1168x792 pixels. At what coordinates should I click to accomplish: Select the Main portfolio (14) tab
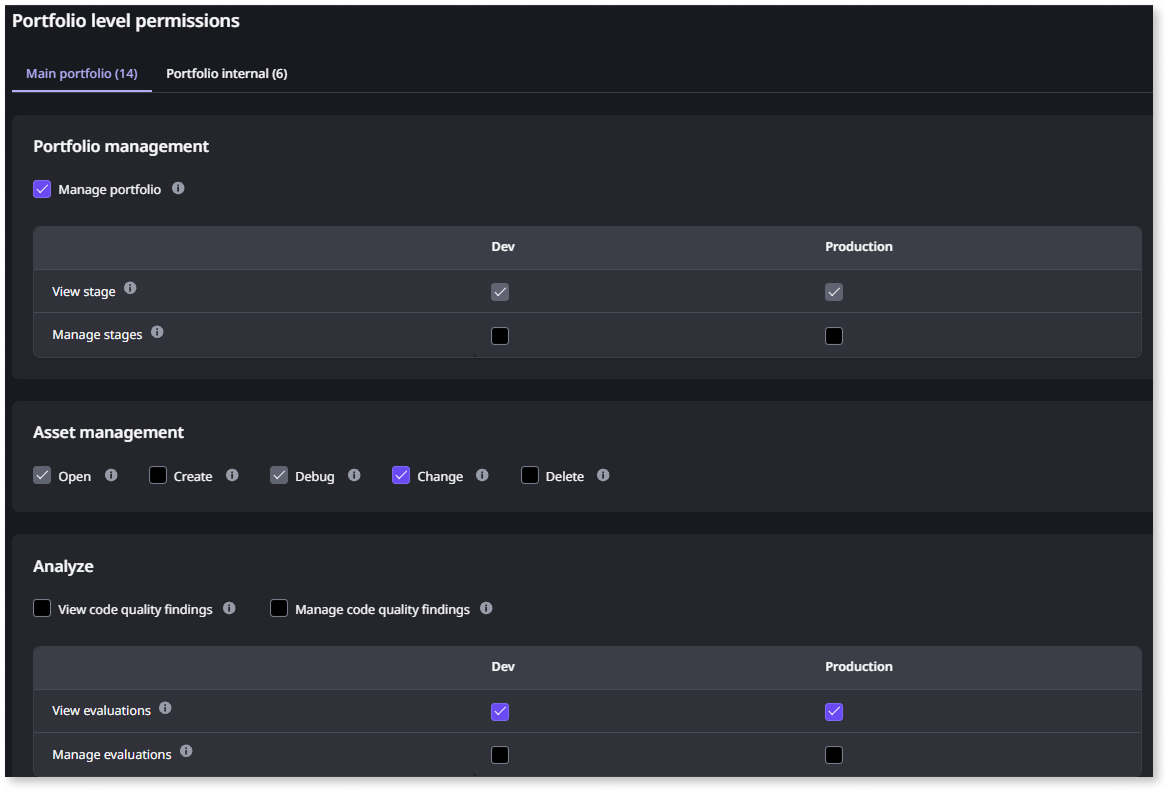pos(82,74)
